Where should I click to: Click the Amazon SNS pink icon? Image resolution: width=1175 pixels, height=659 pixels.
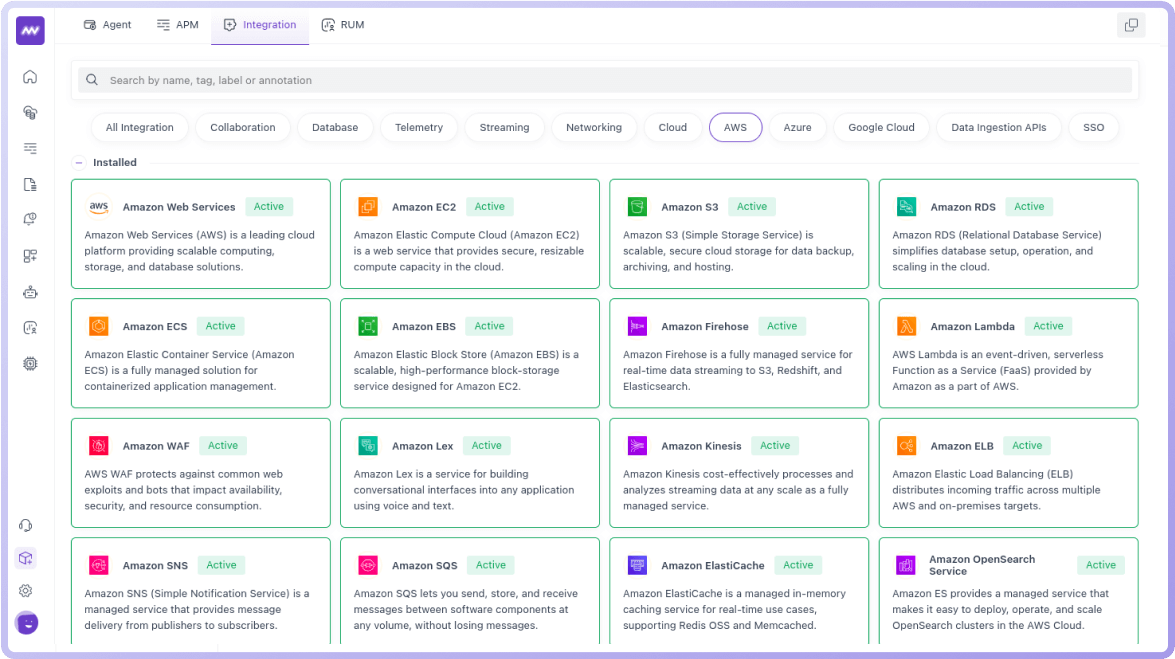99,565
